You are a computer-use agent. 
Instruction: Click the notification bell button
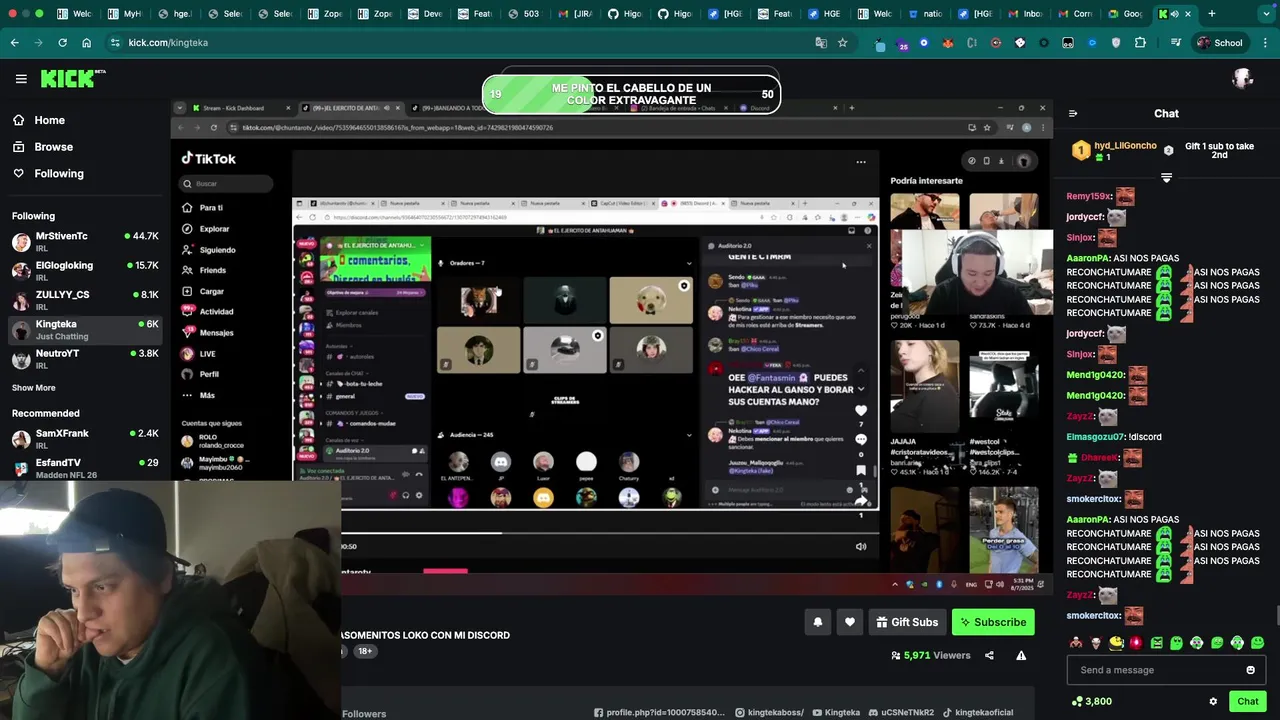[817, 622]
